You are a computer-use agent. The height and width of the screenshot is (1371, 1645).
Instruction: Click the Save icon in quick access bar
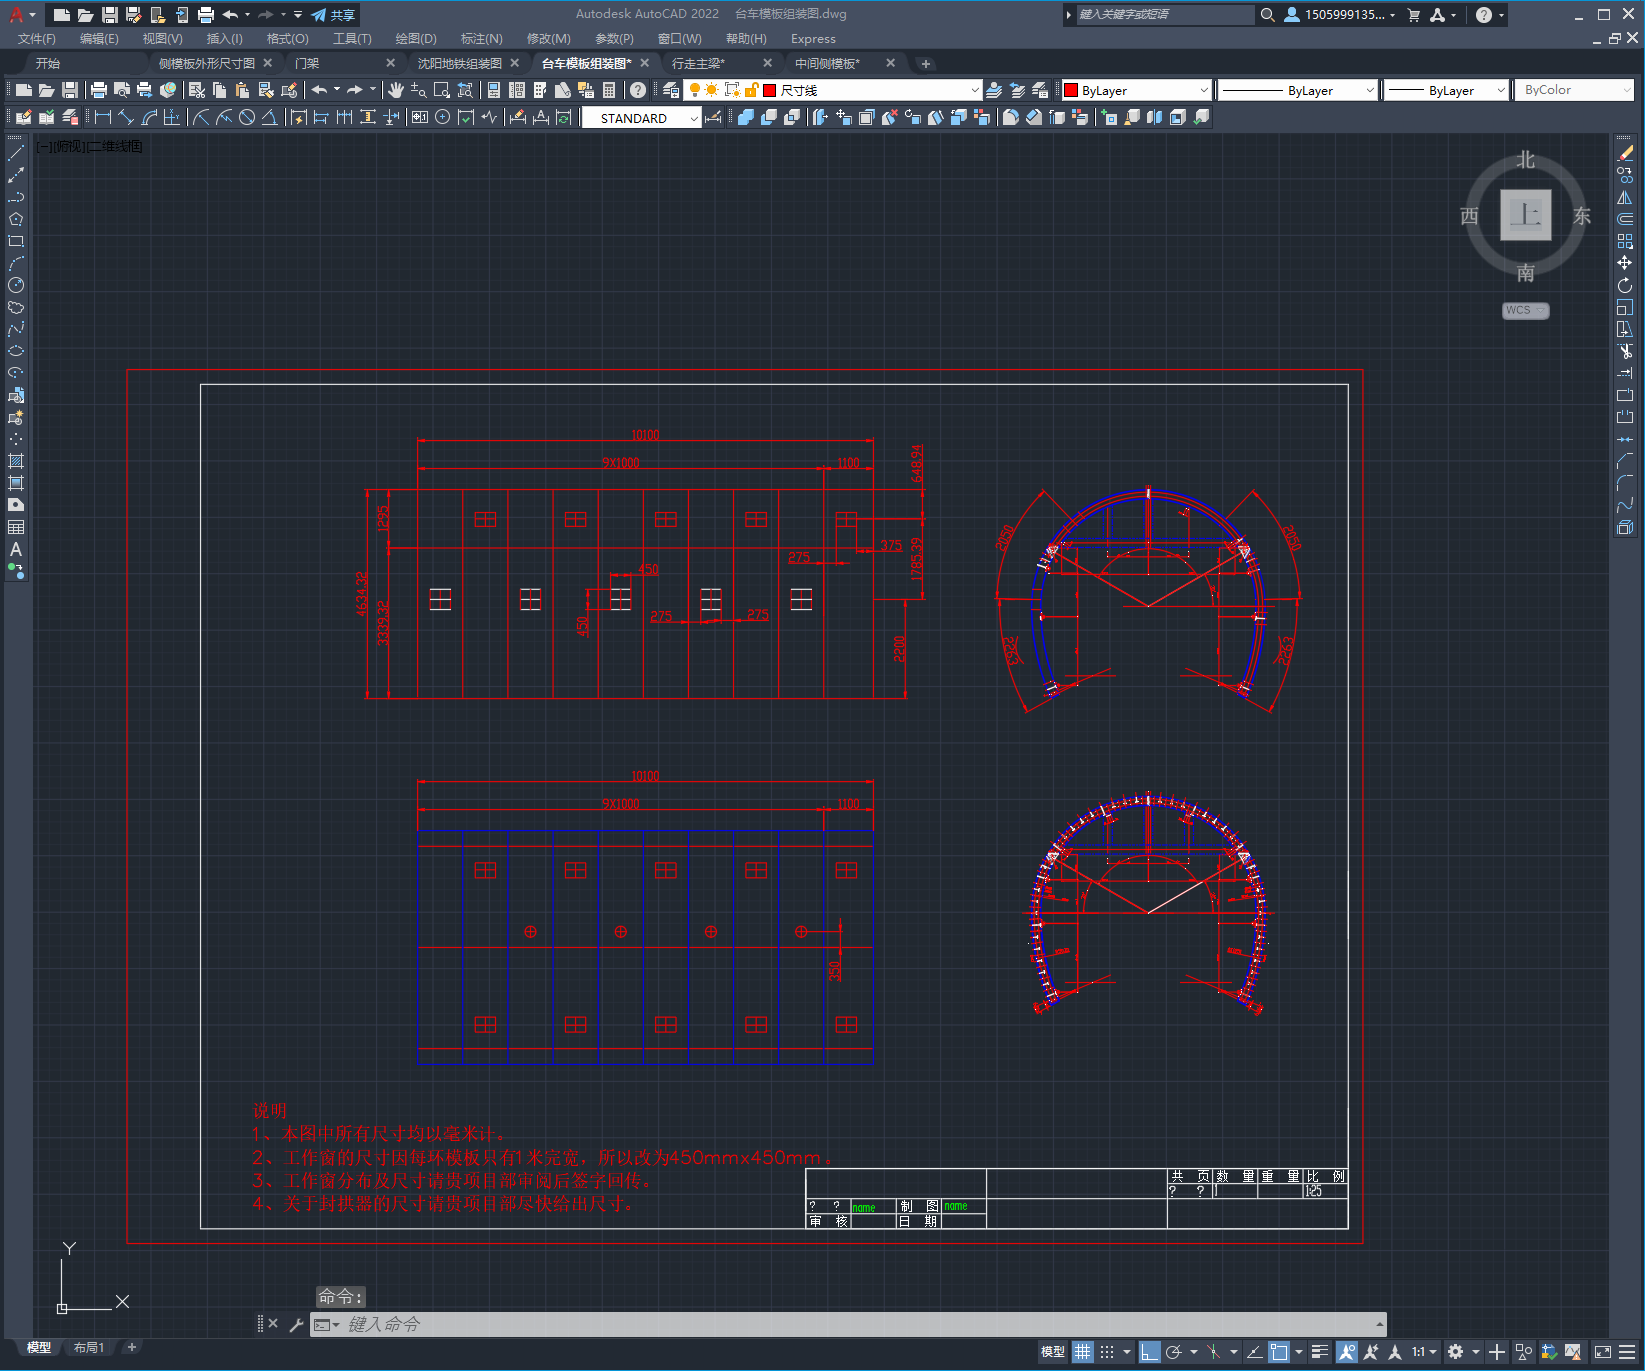click(x=110, y=15)
